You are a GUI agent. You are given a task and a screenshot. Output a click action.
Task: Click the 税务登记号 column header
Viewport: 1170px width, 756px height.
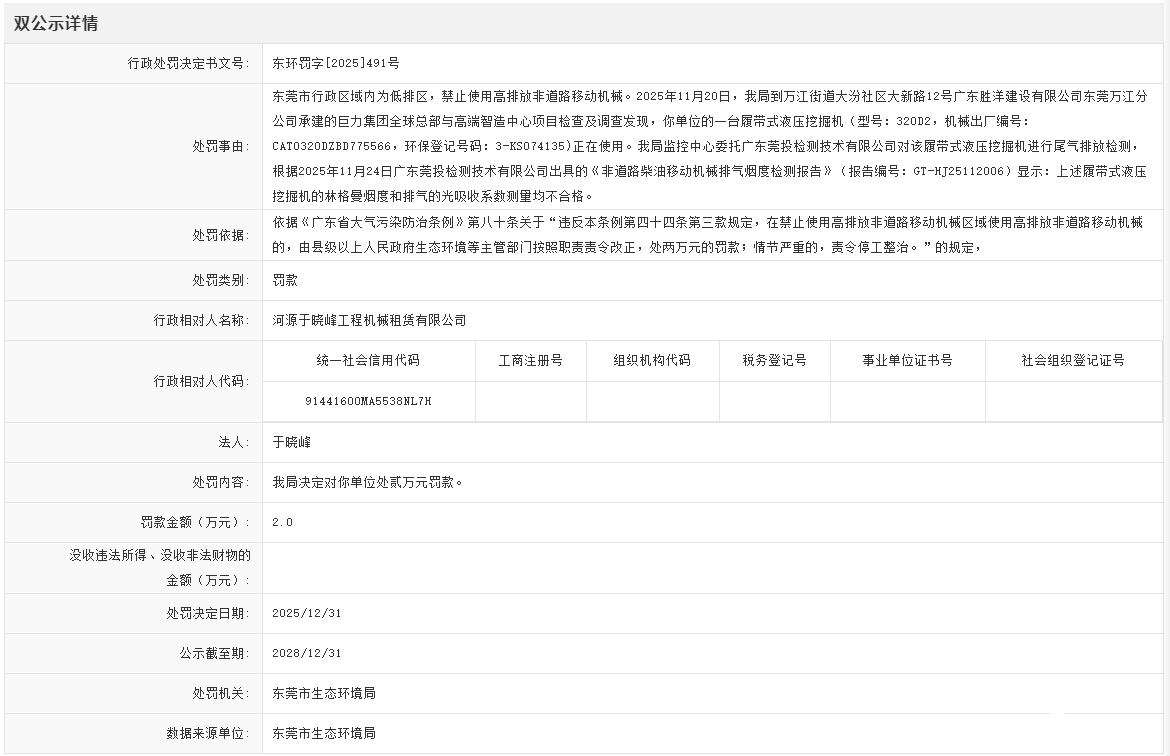774,360
